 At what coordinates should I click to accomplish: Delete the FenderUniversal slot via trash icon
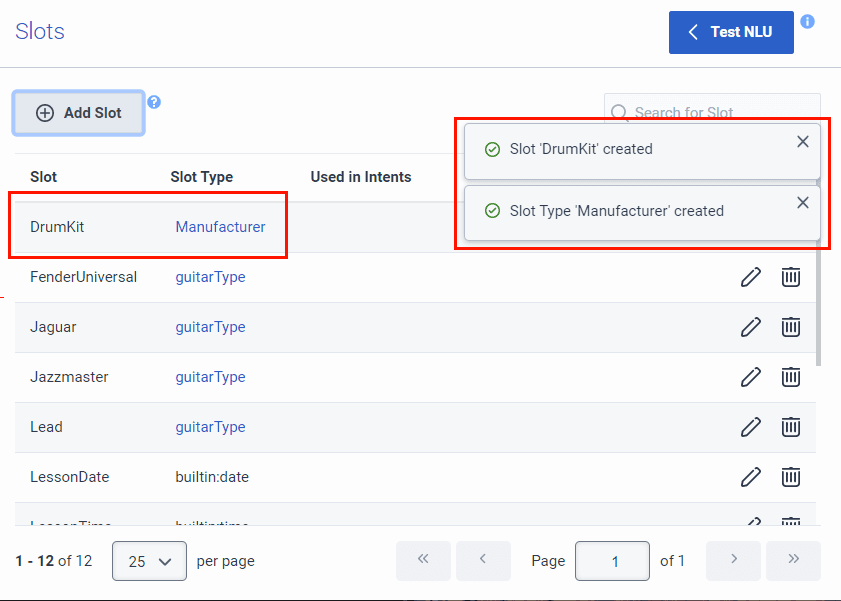click(790, 277)
